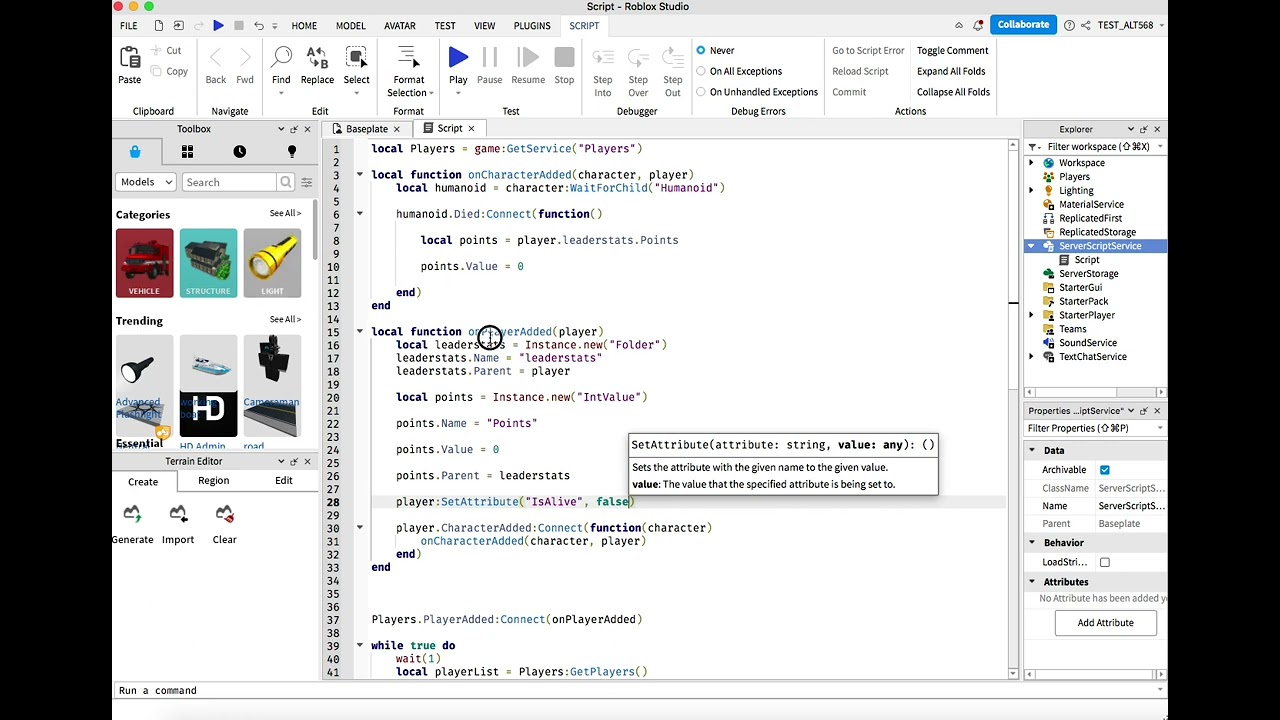
Task: Click into the Toolbox Search field
Action: point(229,182)
